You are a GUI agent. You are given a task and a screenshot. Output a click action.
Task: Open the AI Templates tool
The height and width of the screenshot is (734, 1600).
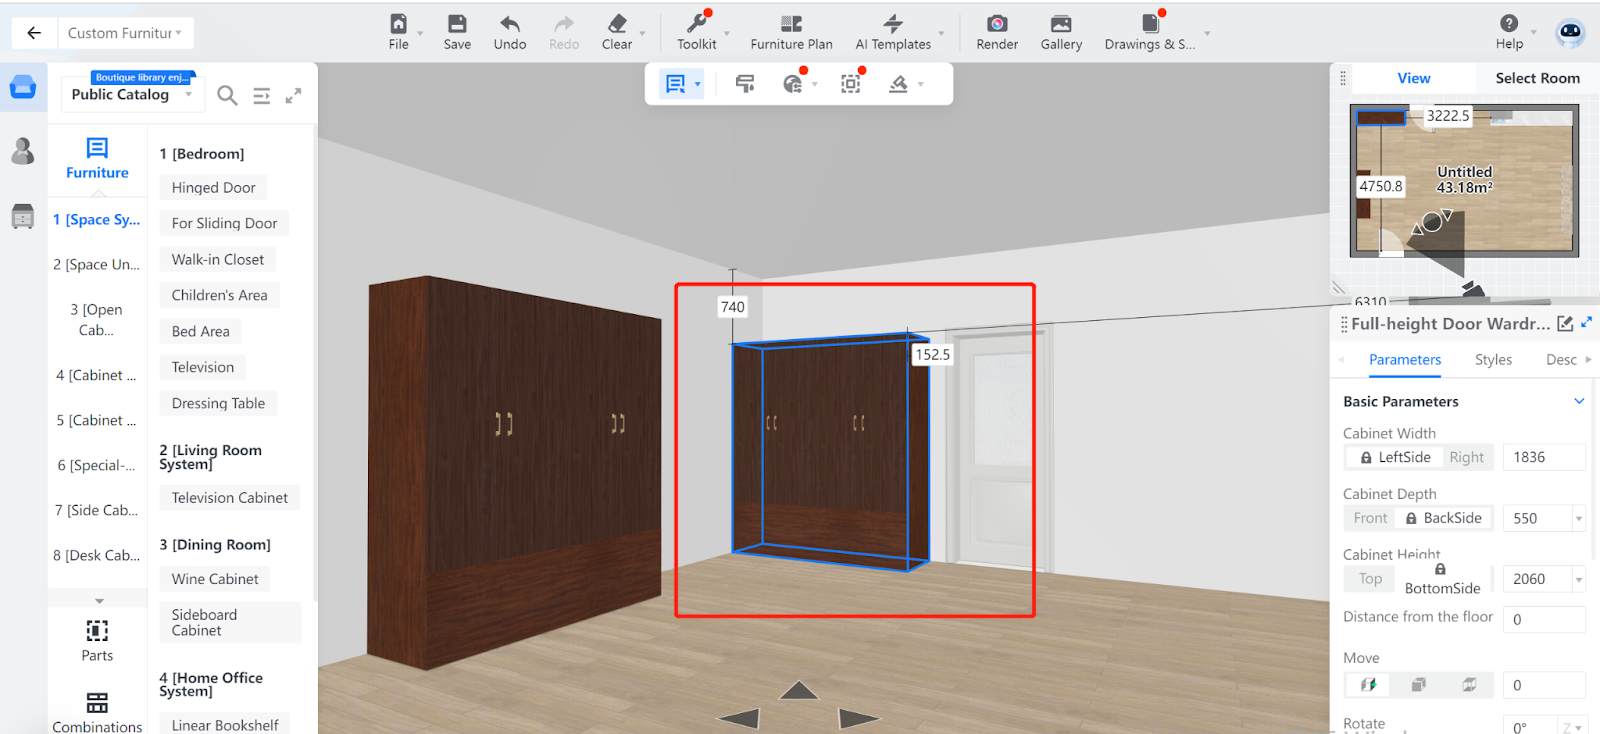point(893,24)
